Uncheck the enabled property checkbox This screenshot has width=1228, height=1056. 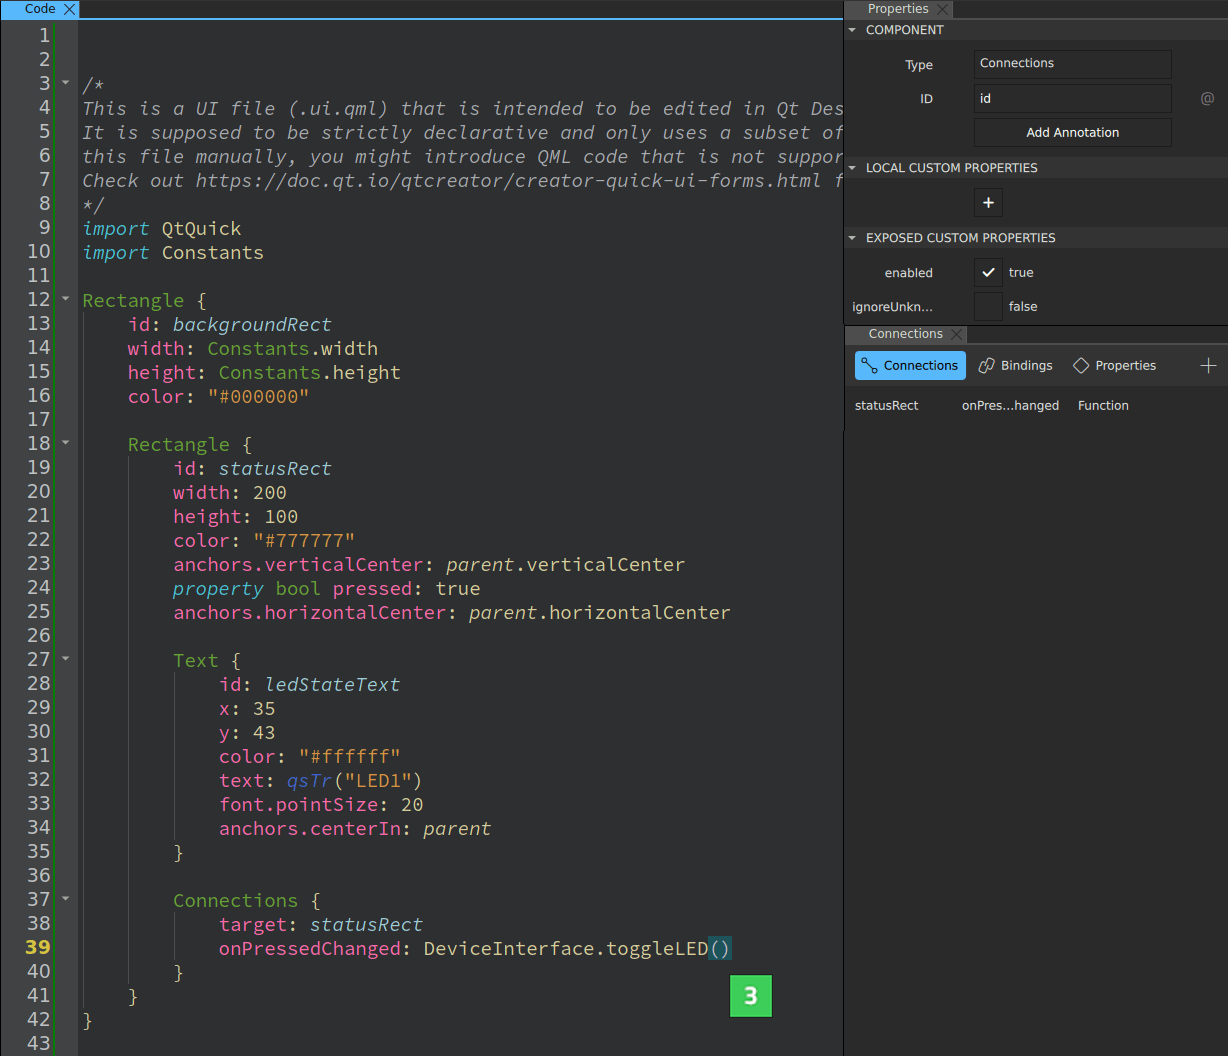(x=988, y=272)
